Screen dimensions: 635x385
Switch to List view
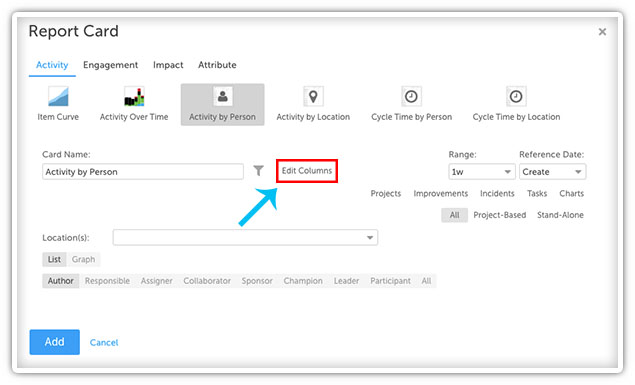click(54, 260)
